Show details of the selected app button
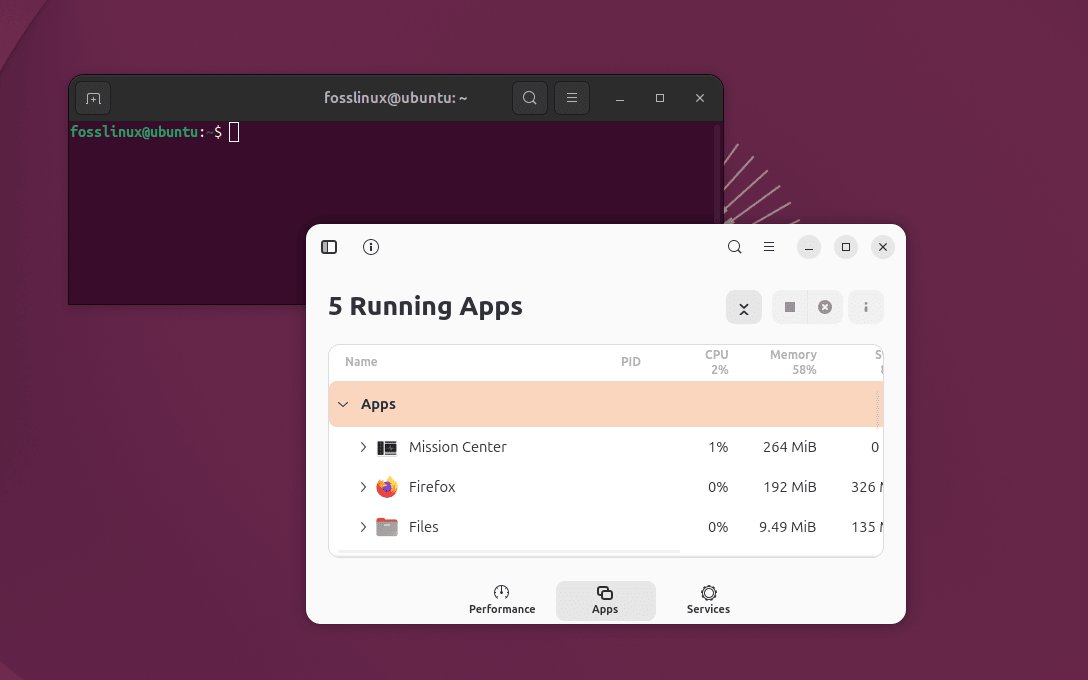The image size is (1088, 680). (x=866, y=307)
